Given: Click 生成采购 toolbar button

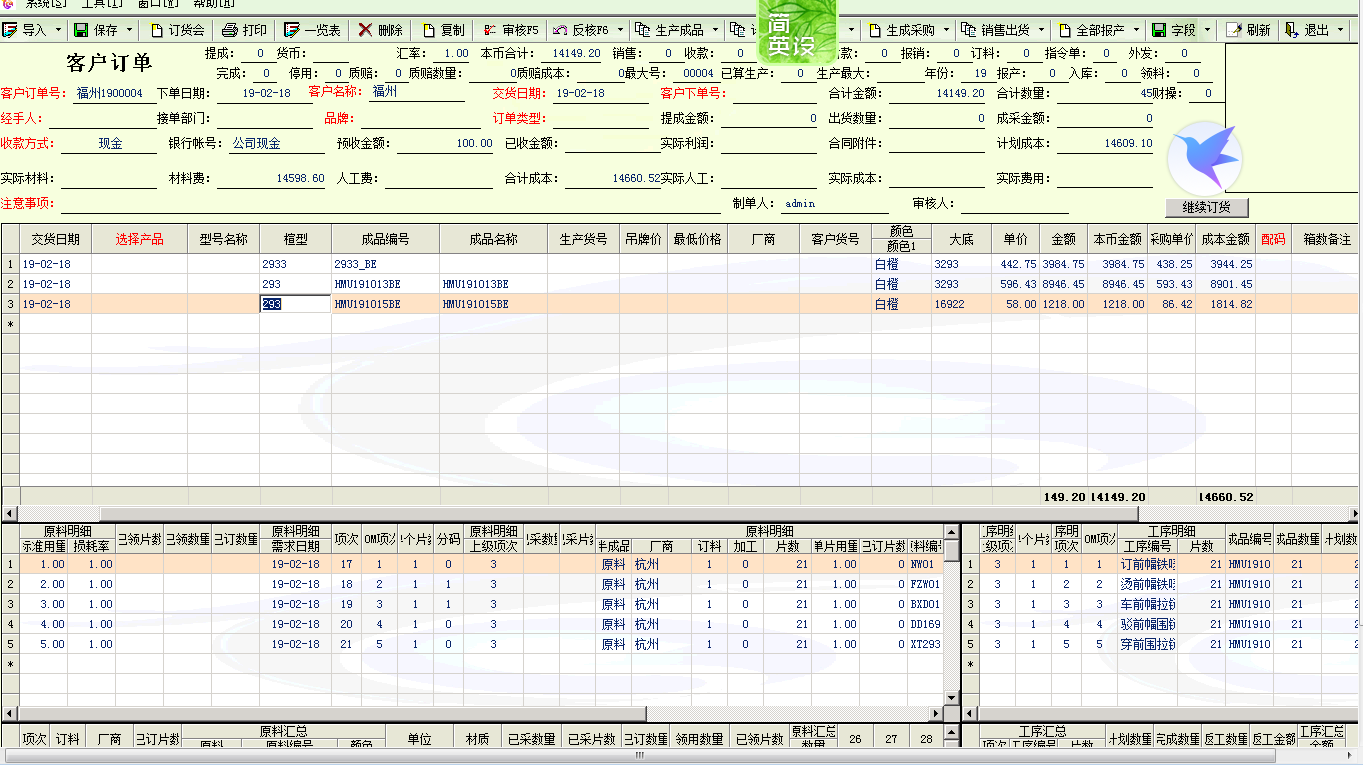Looking at the screenshot, I should [x=901, y=30].
